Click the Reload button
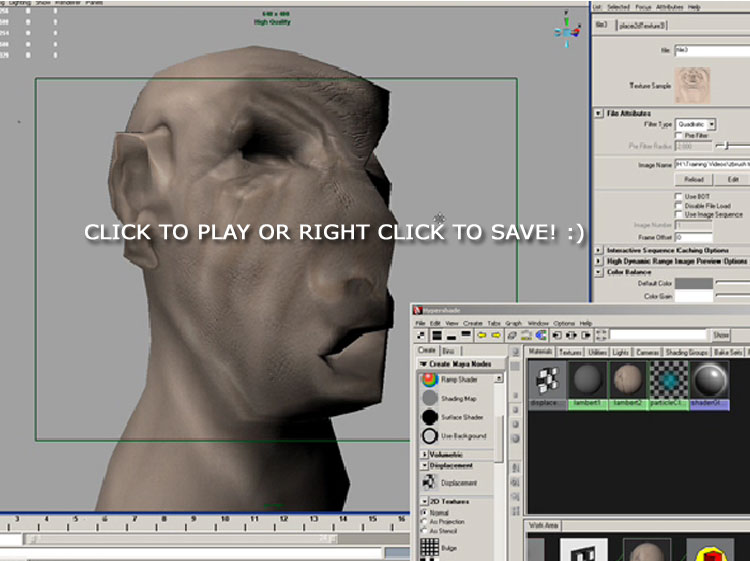The width and height of the screenshot is (750, 561). (x=694, y=179)
